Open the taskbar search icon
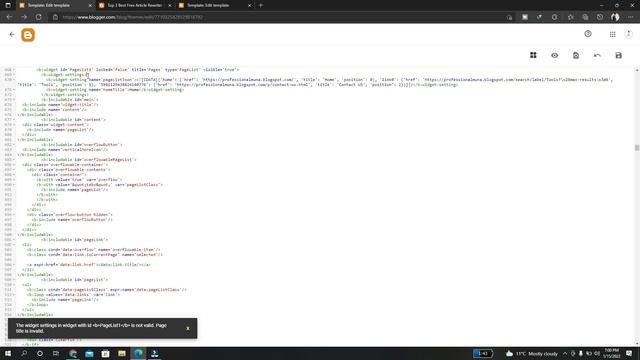The image size is (640, 360). tap(24, 353)
